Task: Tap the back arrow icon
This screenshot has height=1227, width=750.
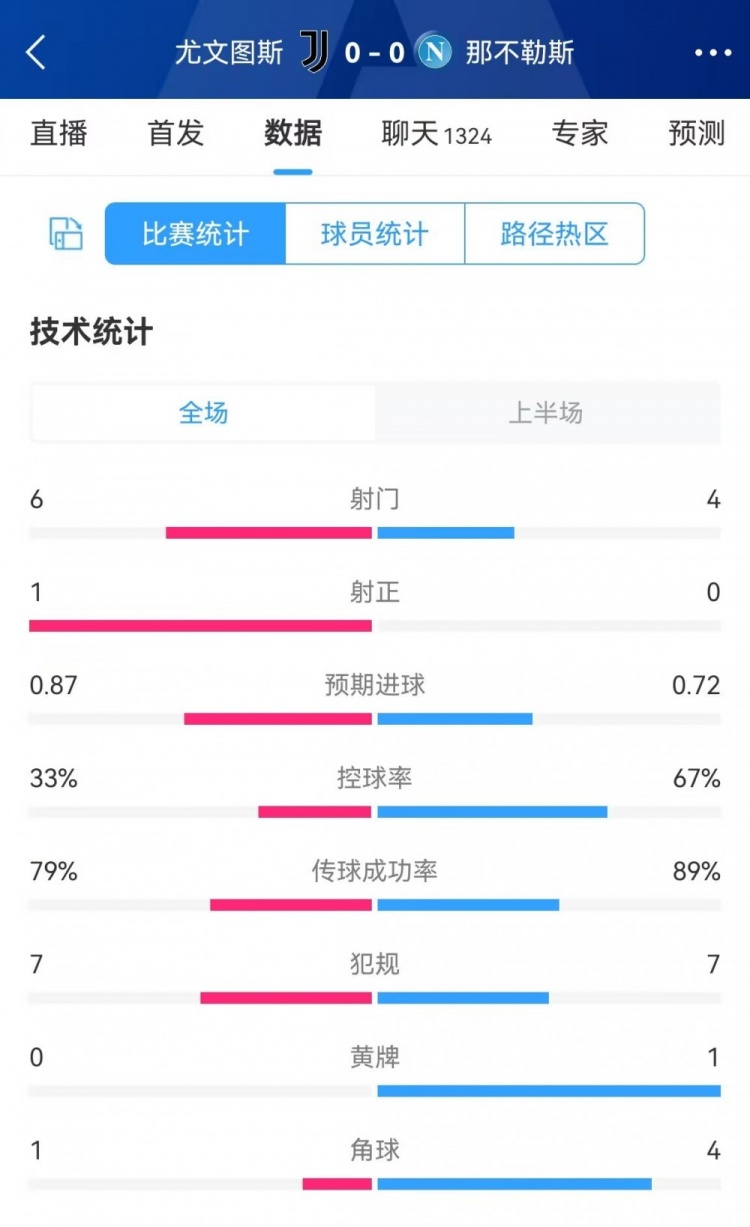Action: click(x=37, y=52)
